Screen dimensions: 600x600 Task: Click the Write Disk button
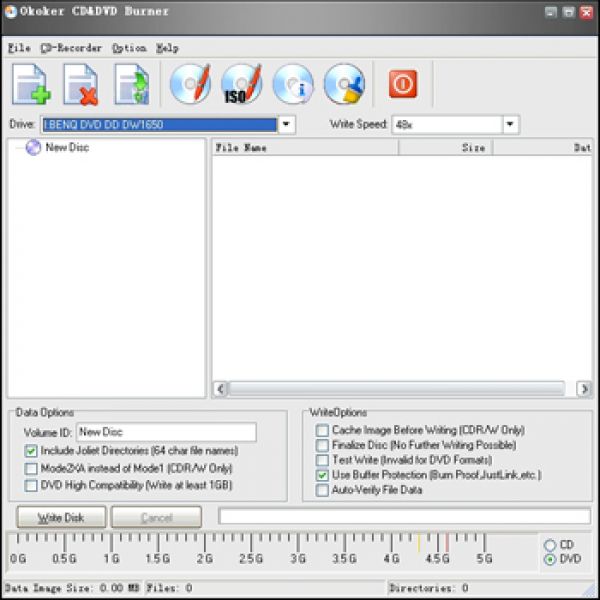(61, 517)
